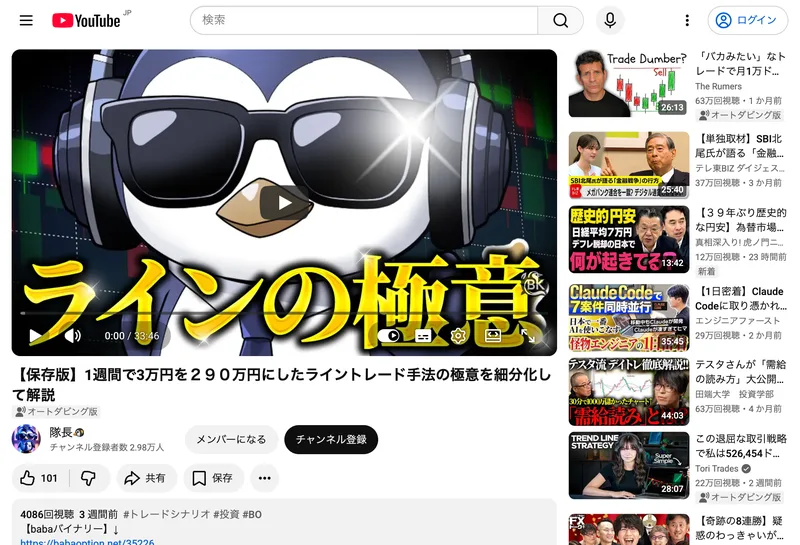Image resolution: width=800 pixels, height=545 pixels.
Task: Click the 共有 share button
Action: (x=146, y=478)
